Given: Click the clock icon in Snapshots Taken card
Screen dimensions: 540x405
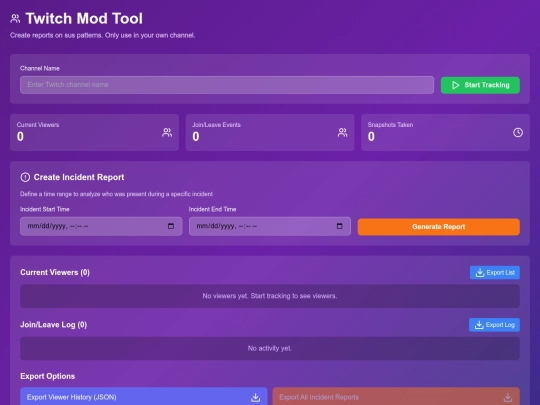Looking at the screenshot, I should (518, 133).
